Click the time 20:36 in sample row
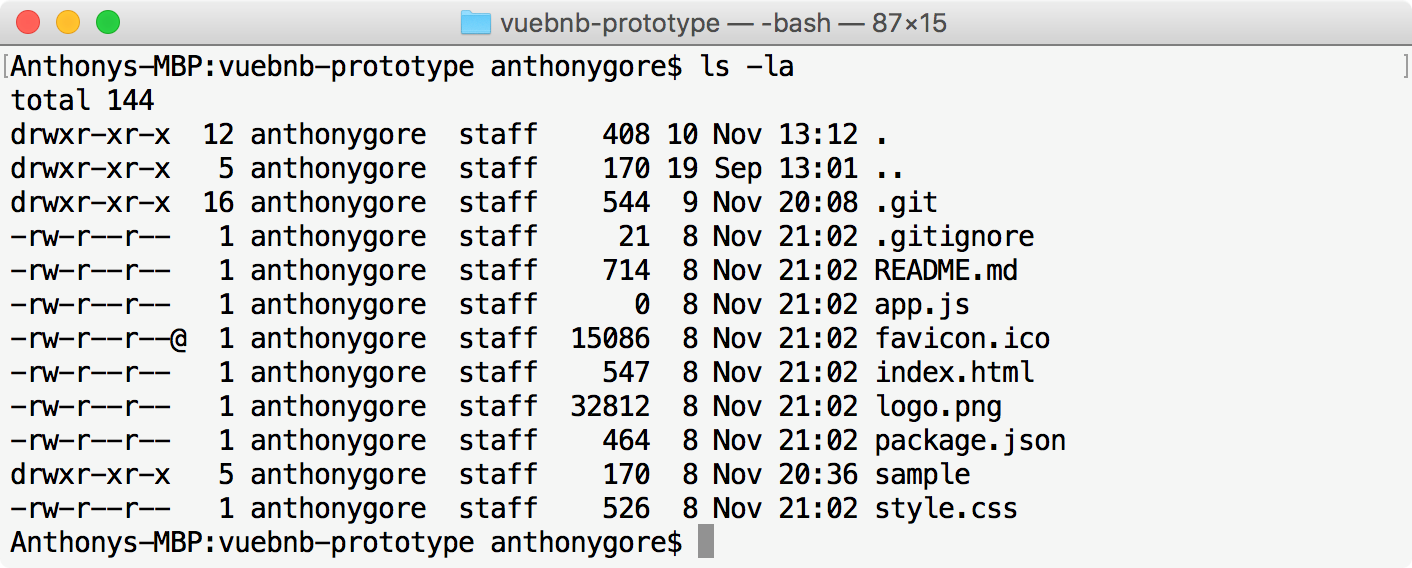 point(818,474)
